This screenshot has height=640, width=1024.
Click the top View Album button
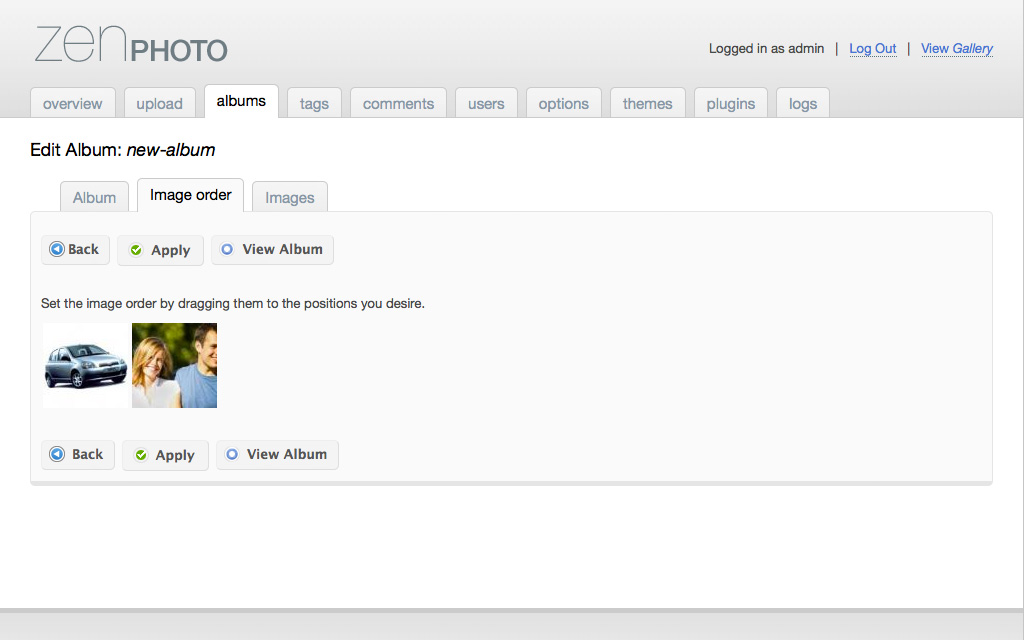(x=272, y=250)
